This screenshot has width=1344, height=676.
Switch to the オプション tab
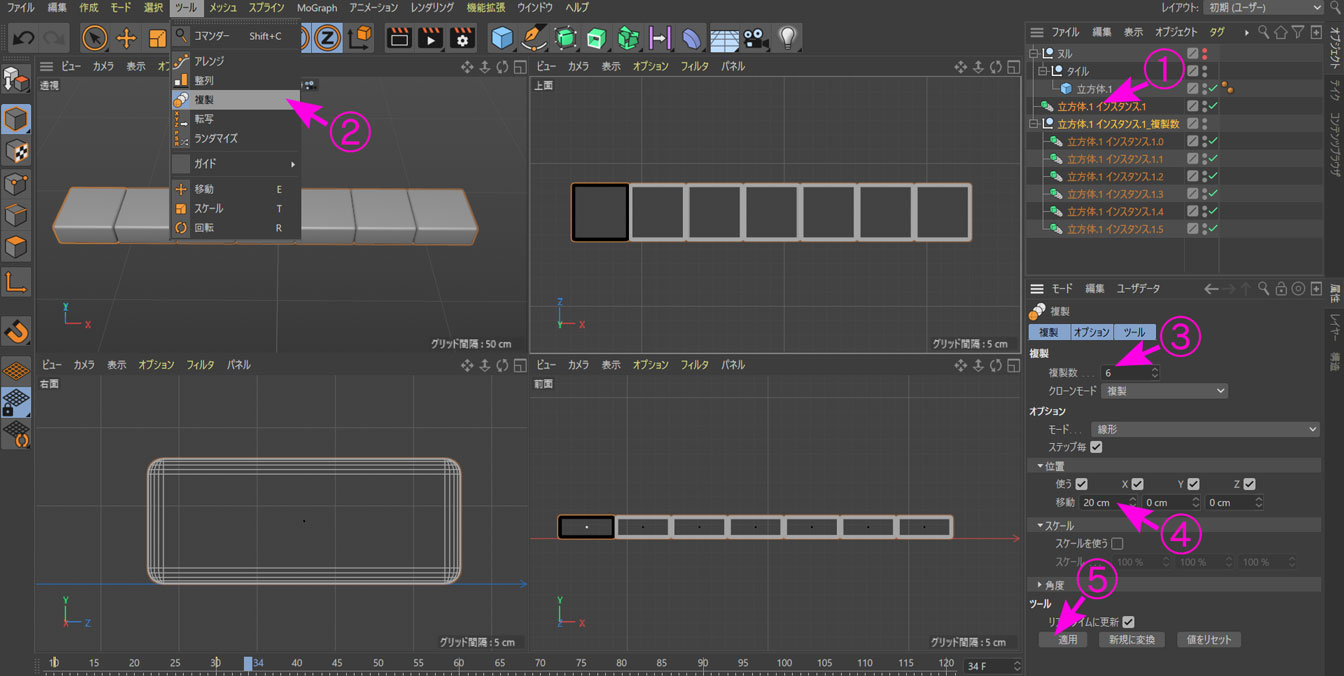point(1090,332)
